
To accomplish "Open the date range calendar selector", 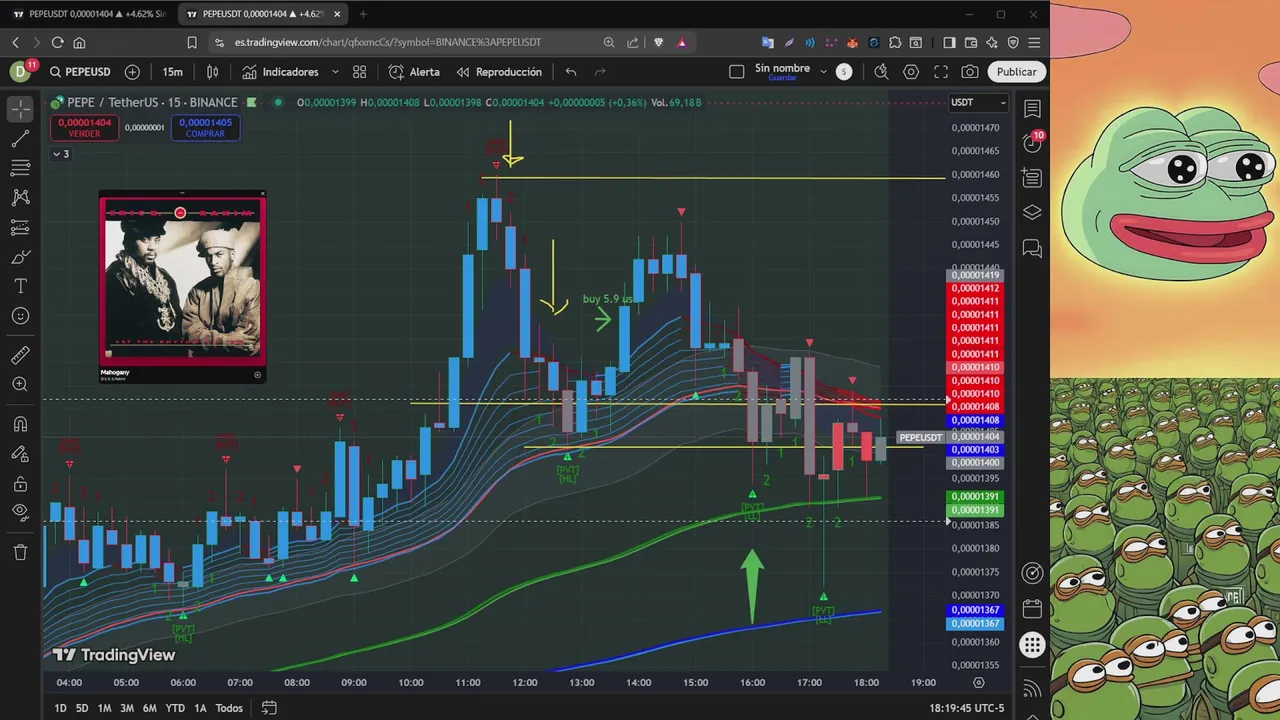I will pyautogui.click(x=269, y=708).
